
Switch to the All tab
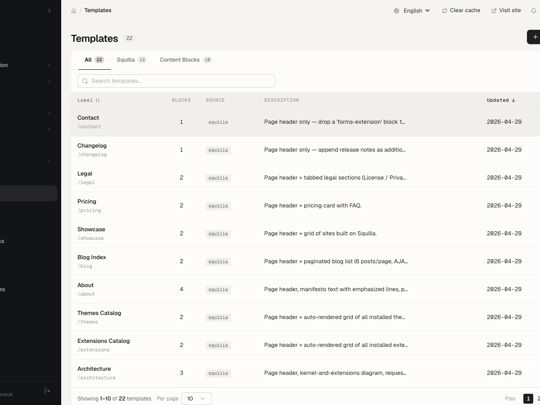pos(94,60)
